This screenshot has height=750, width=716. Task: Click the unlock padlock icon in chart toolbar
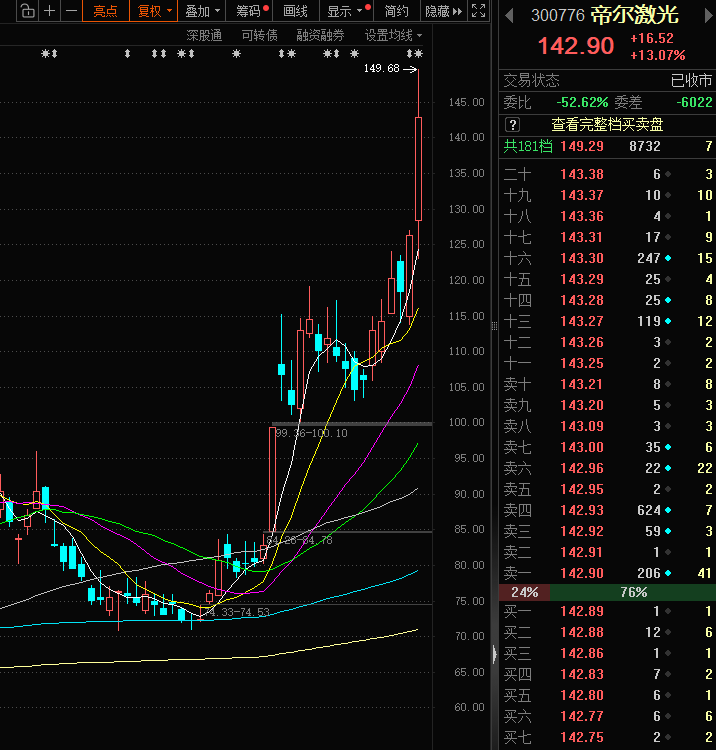point(28,11)
